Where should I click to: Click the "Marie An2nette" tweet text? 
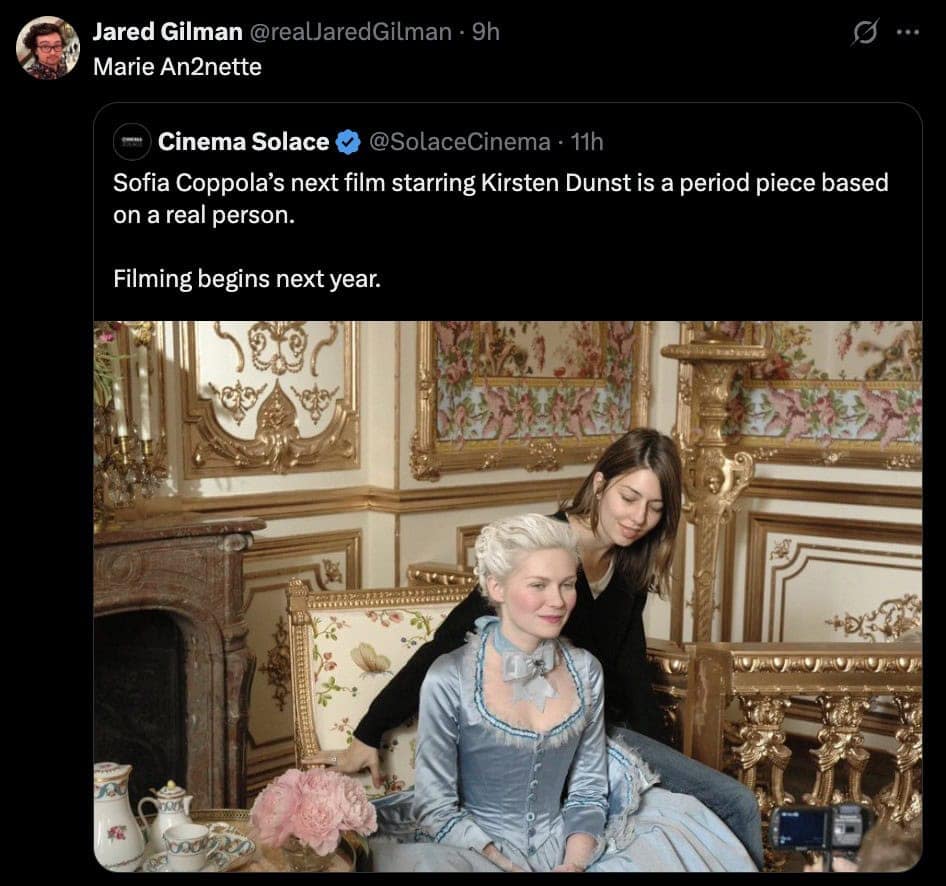(177, 69)
